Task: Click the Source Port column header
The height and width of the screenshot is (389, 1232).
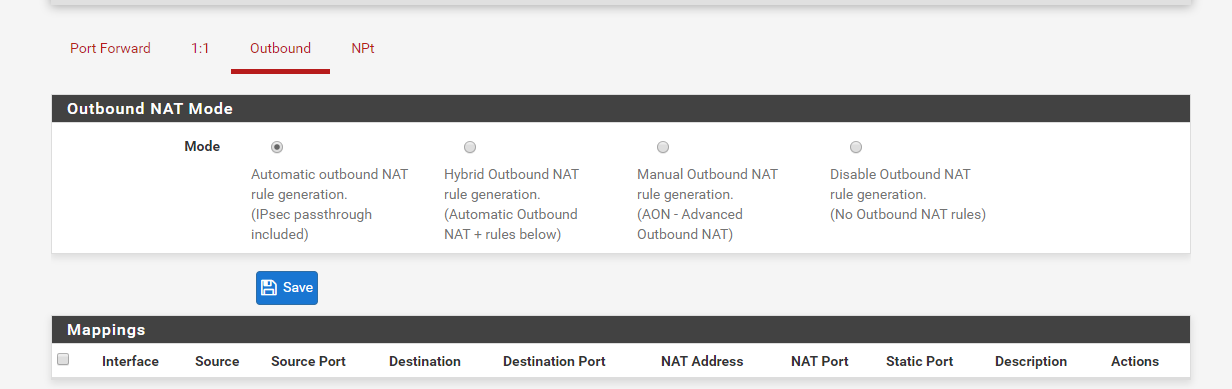Action: coord(308,361)
